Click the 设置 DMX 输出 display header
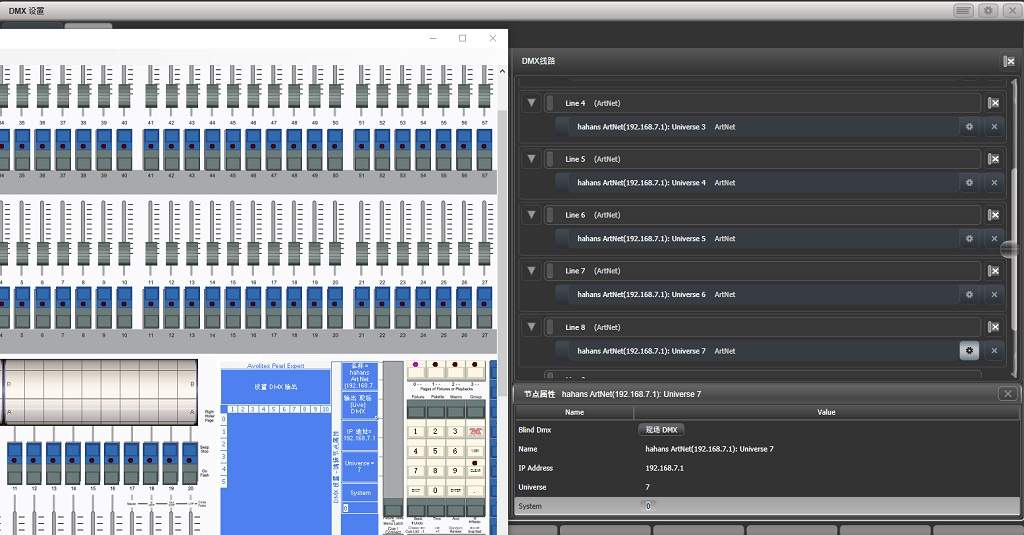 click(276, 387)
